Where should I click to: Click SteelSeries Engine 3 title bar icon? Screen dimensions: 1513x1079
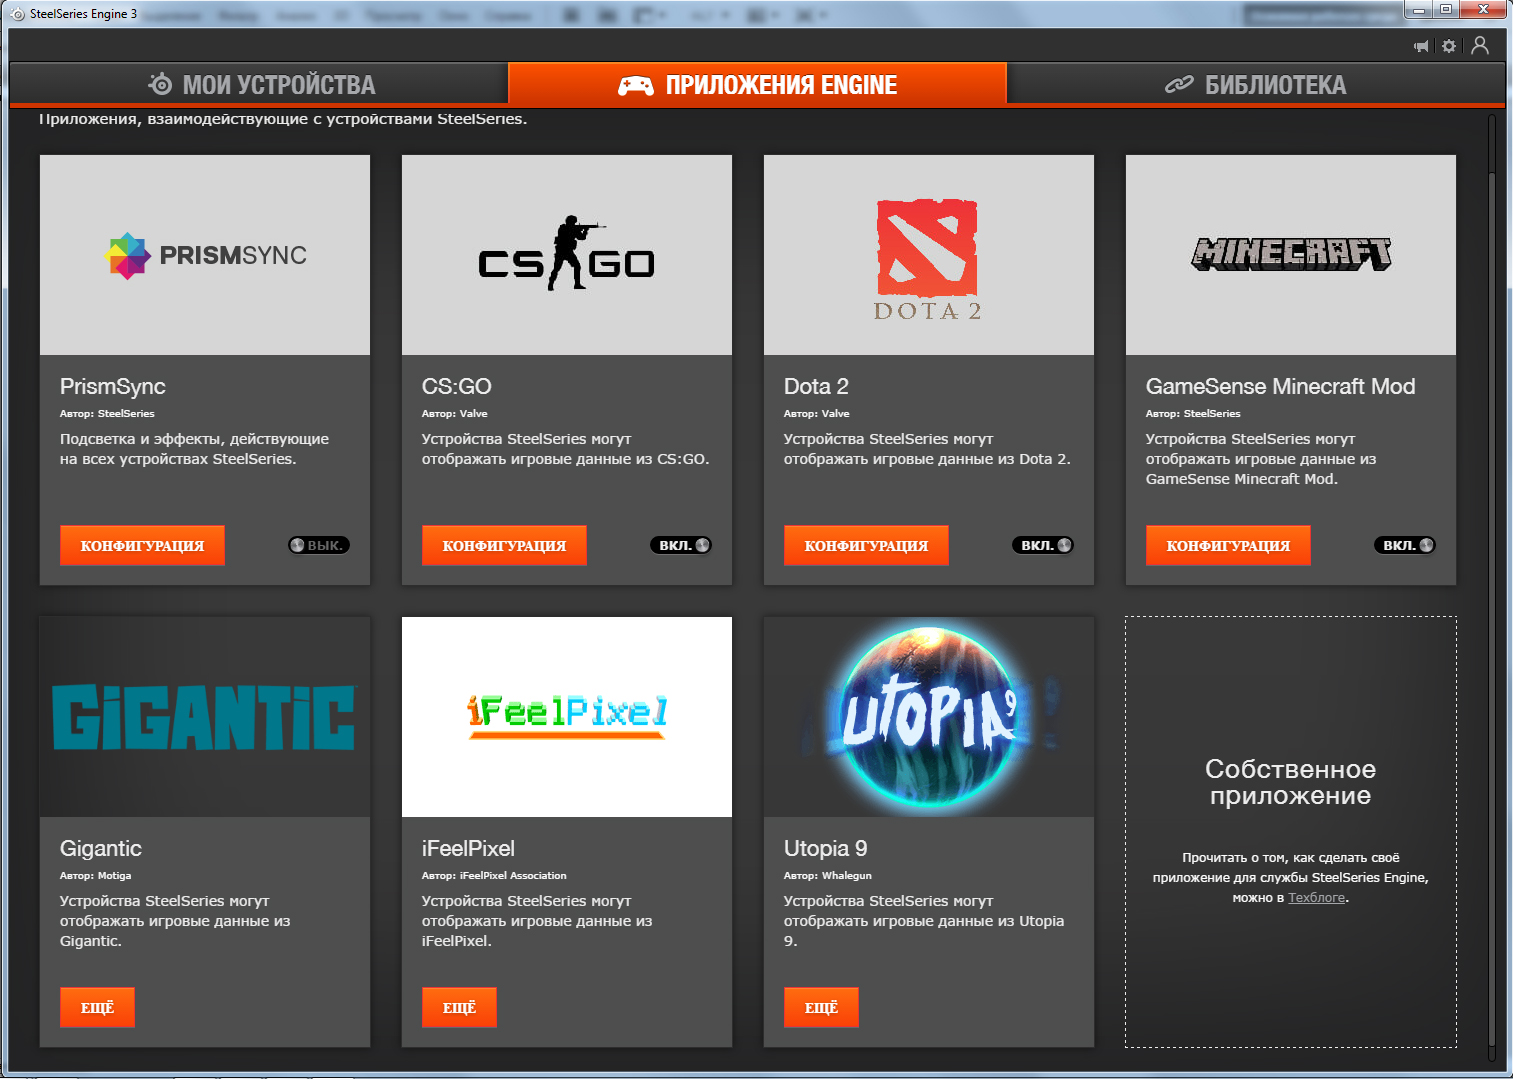17,14
